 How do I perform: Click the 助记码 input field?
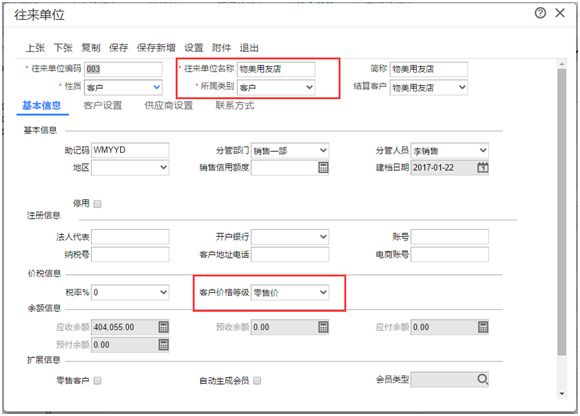130,150
